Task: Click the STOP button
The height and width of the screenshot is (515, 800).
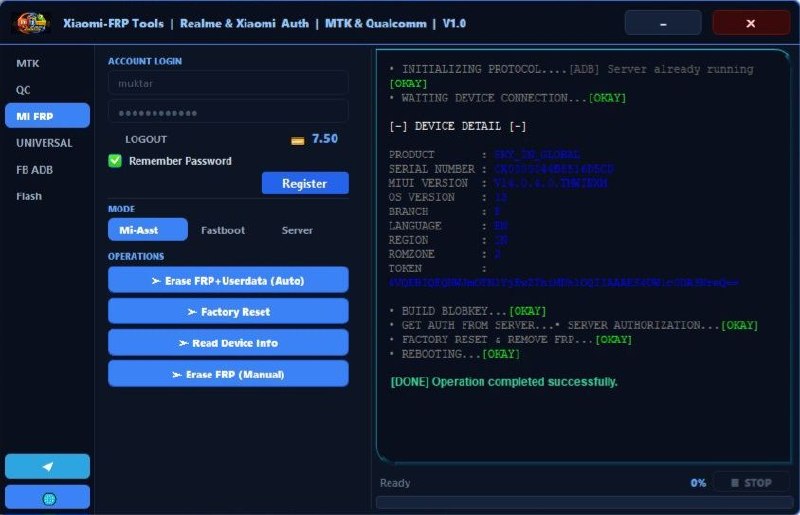Action: coord(751,482)
